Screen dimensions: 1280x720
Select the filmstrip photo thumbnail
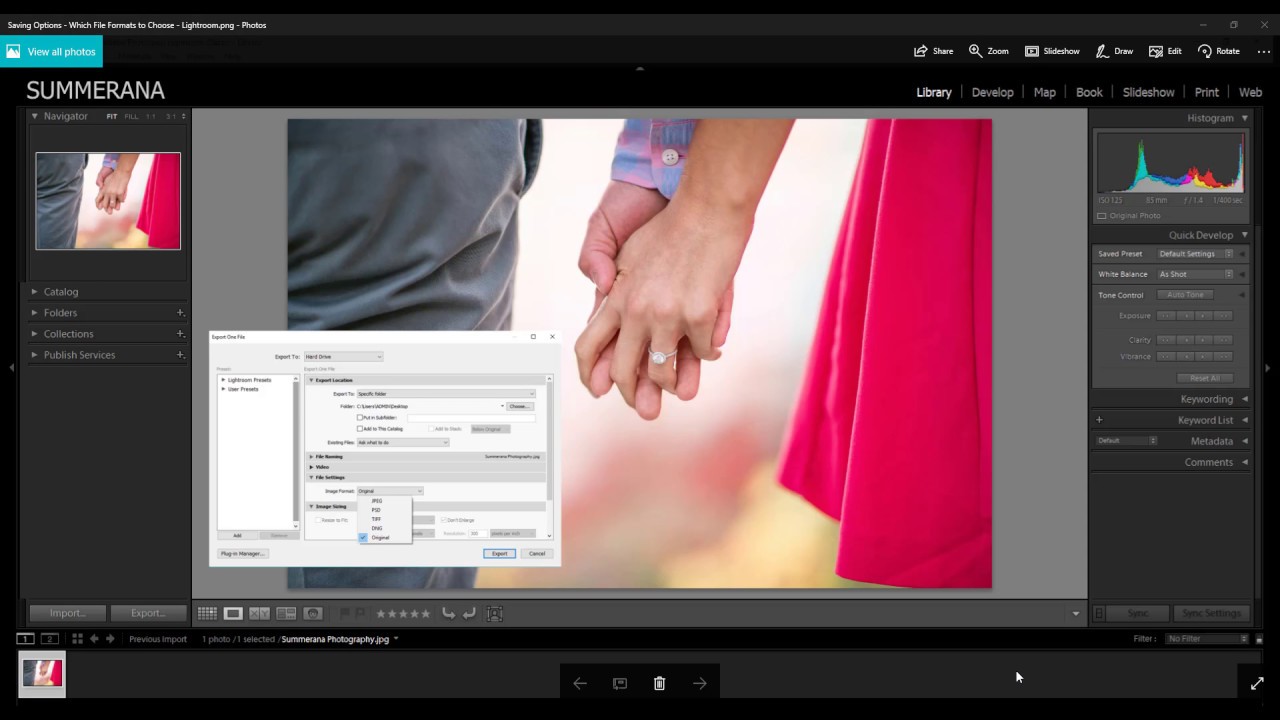pyautogui.click(x=42, y=675)
